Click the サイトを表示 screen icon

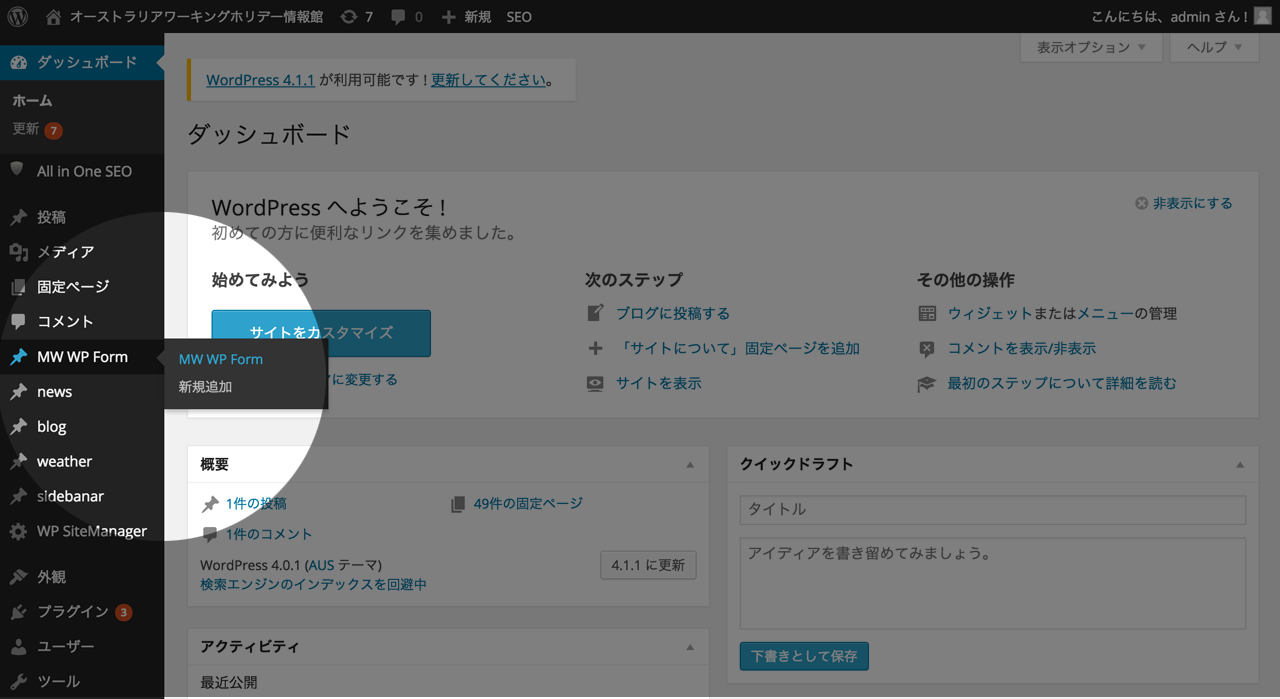[x=595, y=383]
